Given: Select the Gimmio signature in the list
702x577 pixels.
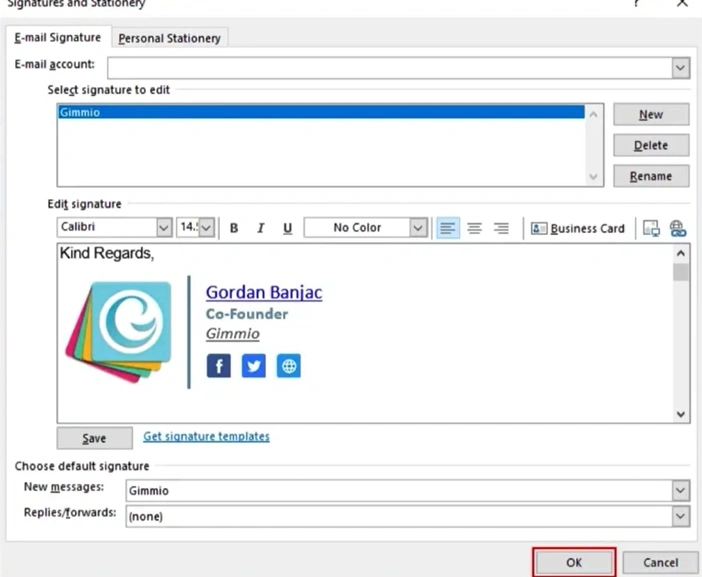Looking at the screenshot, I should pos(321,112).
